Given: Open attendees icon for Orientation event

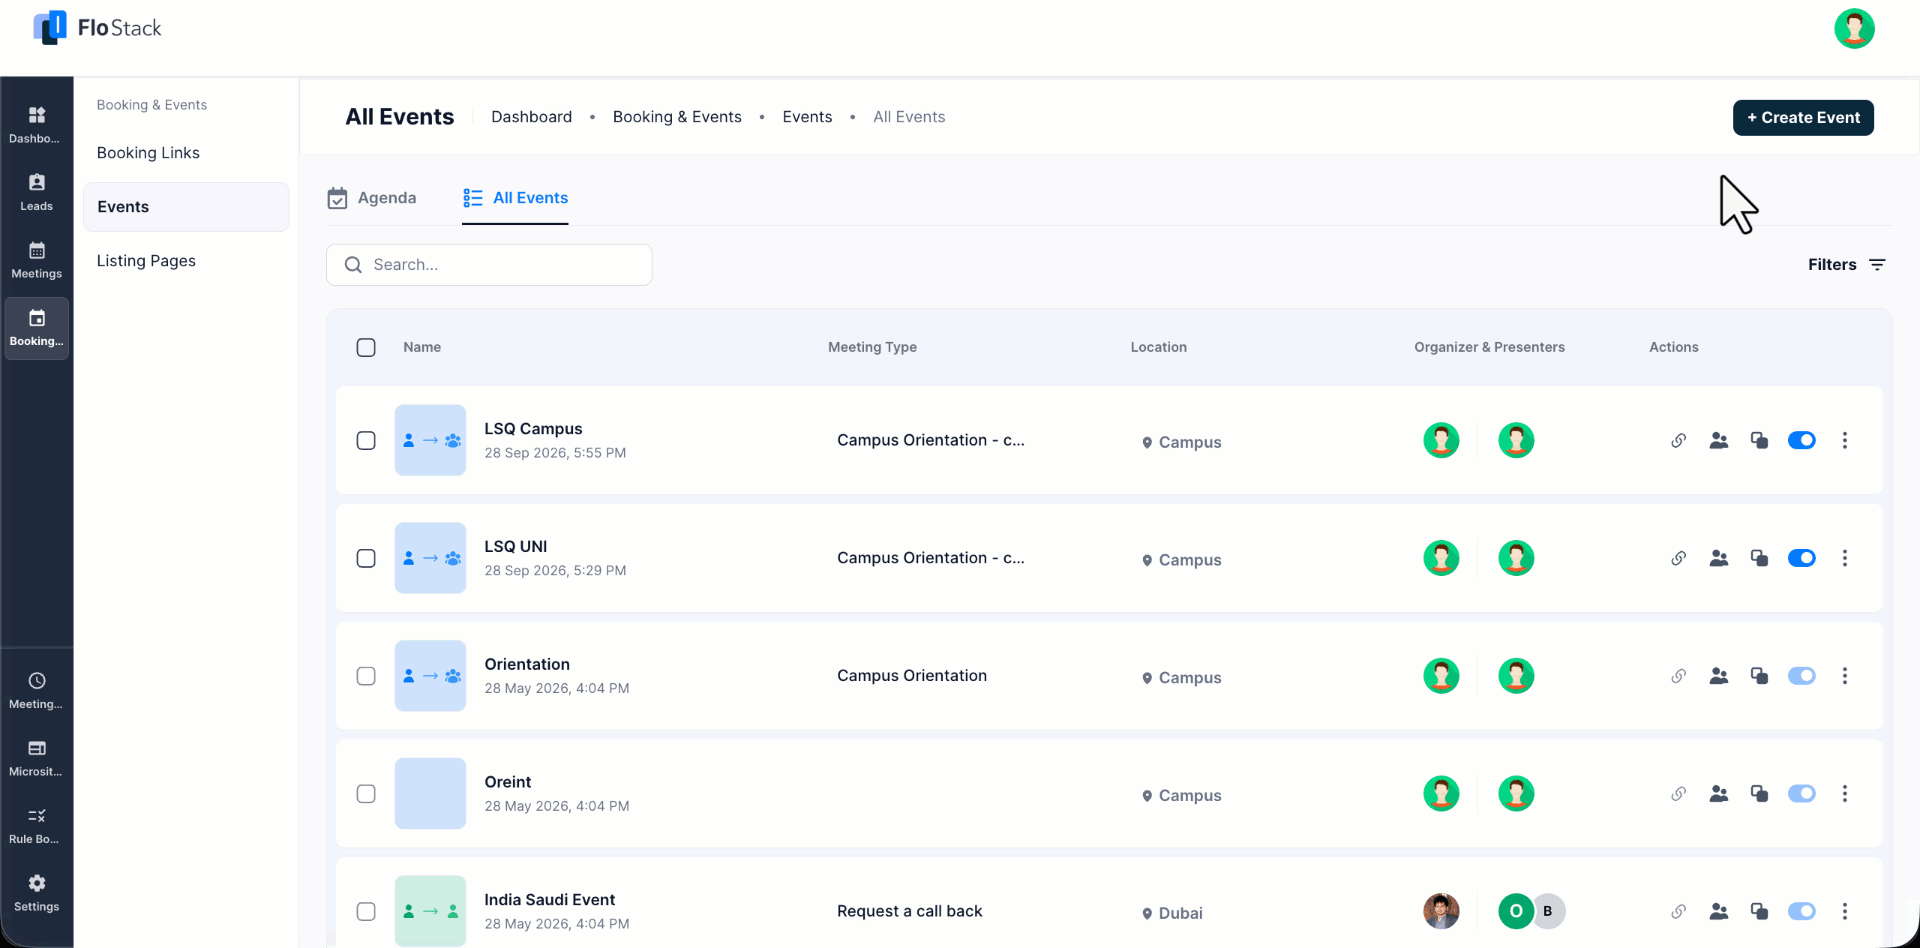Looking at the screenshot, I should tap(1719, 676).
